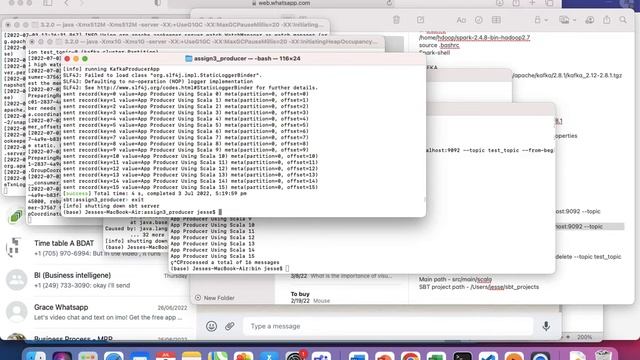Open a new Safari tab with plus
This screenshot has height=360, width=640.
pos(532,3)
